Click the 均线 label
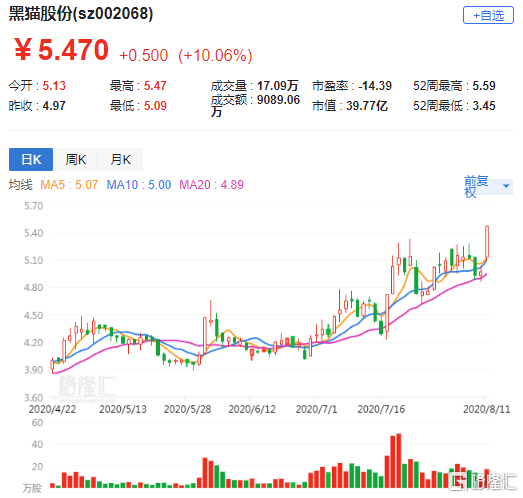This screenshot has width=523, height=498. click(x=21, y=184)
